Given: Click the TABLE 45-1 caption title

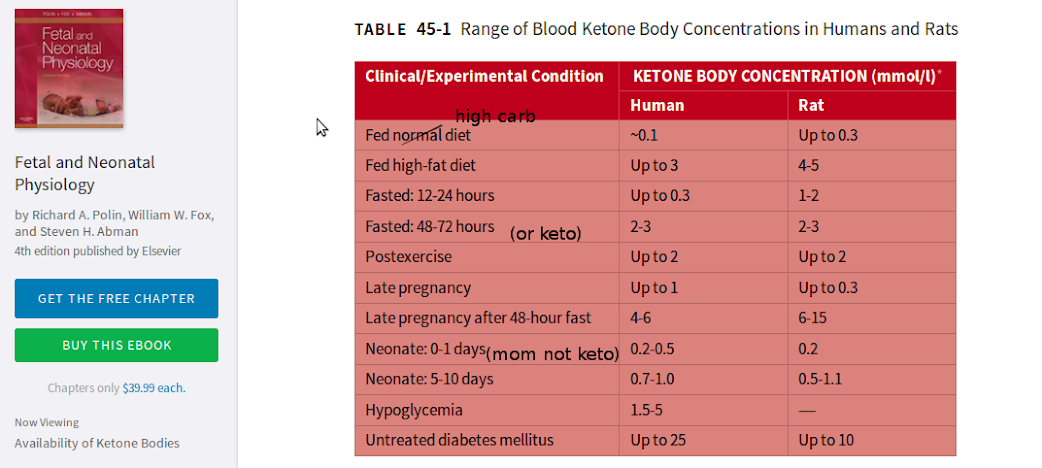Looking at the screenshot, I should click(x=656, y=29).
